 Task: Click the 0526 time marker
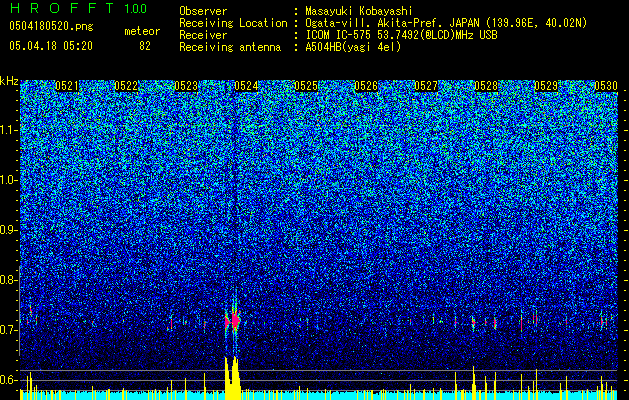(366, 86)
